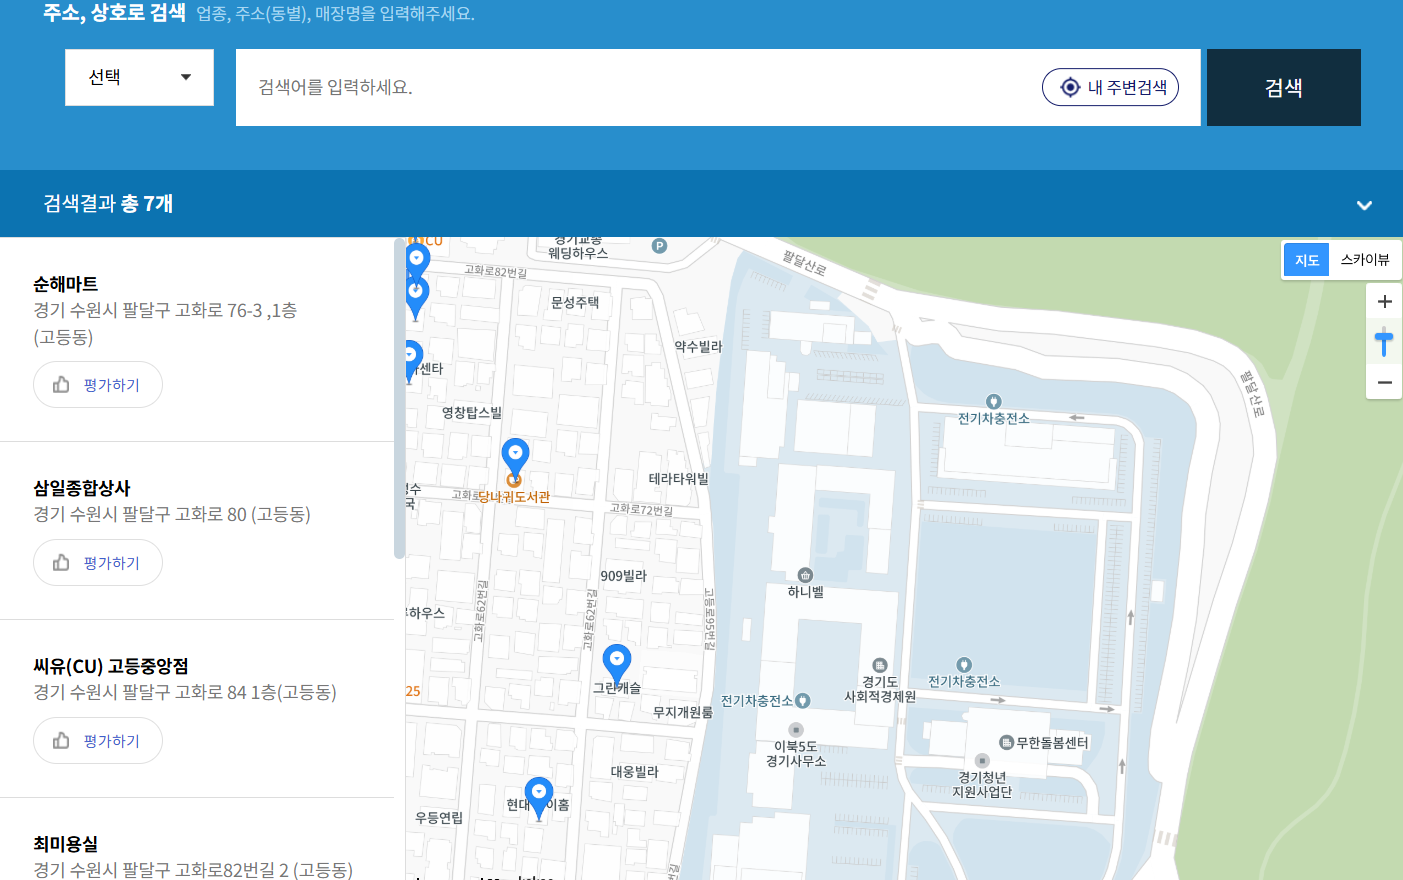This screenshot has width=1403, height=880.
Task: Collapse the 검색결과 results chevron
Action: pyautogui.click(x=1364, y=205)
